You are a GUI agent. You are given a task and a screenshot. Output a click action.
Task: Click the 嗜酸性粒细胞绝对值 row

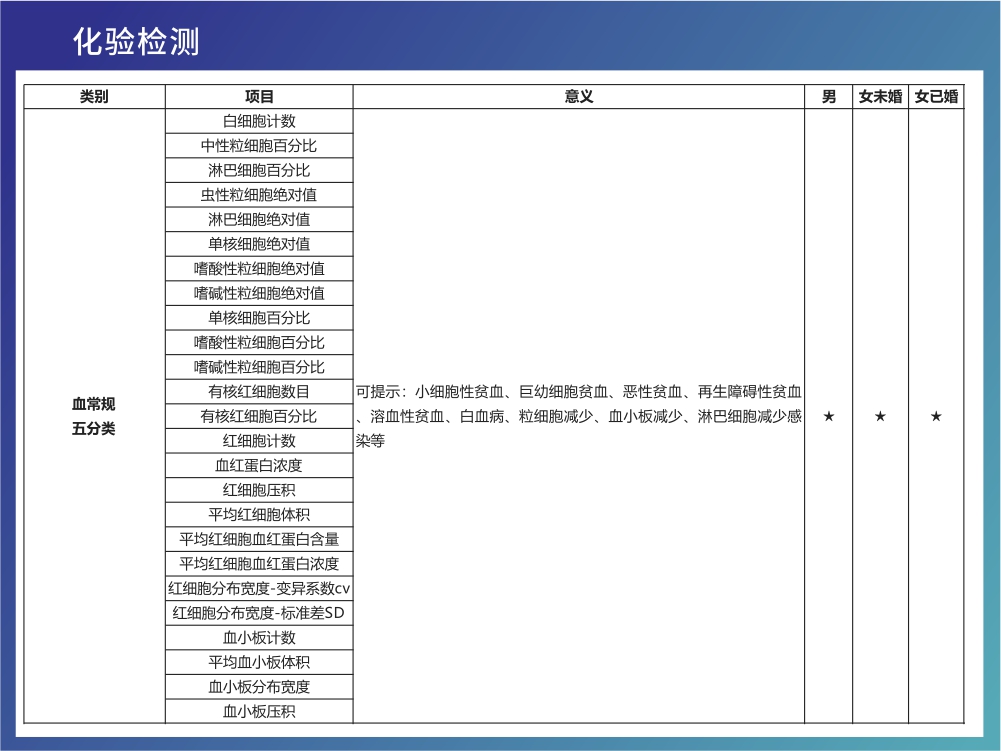coord(259,269)
